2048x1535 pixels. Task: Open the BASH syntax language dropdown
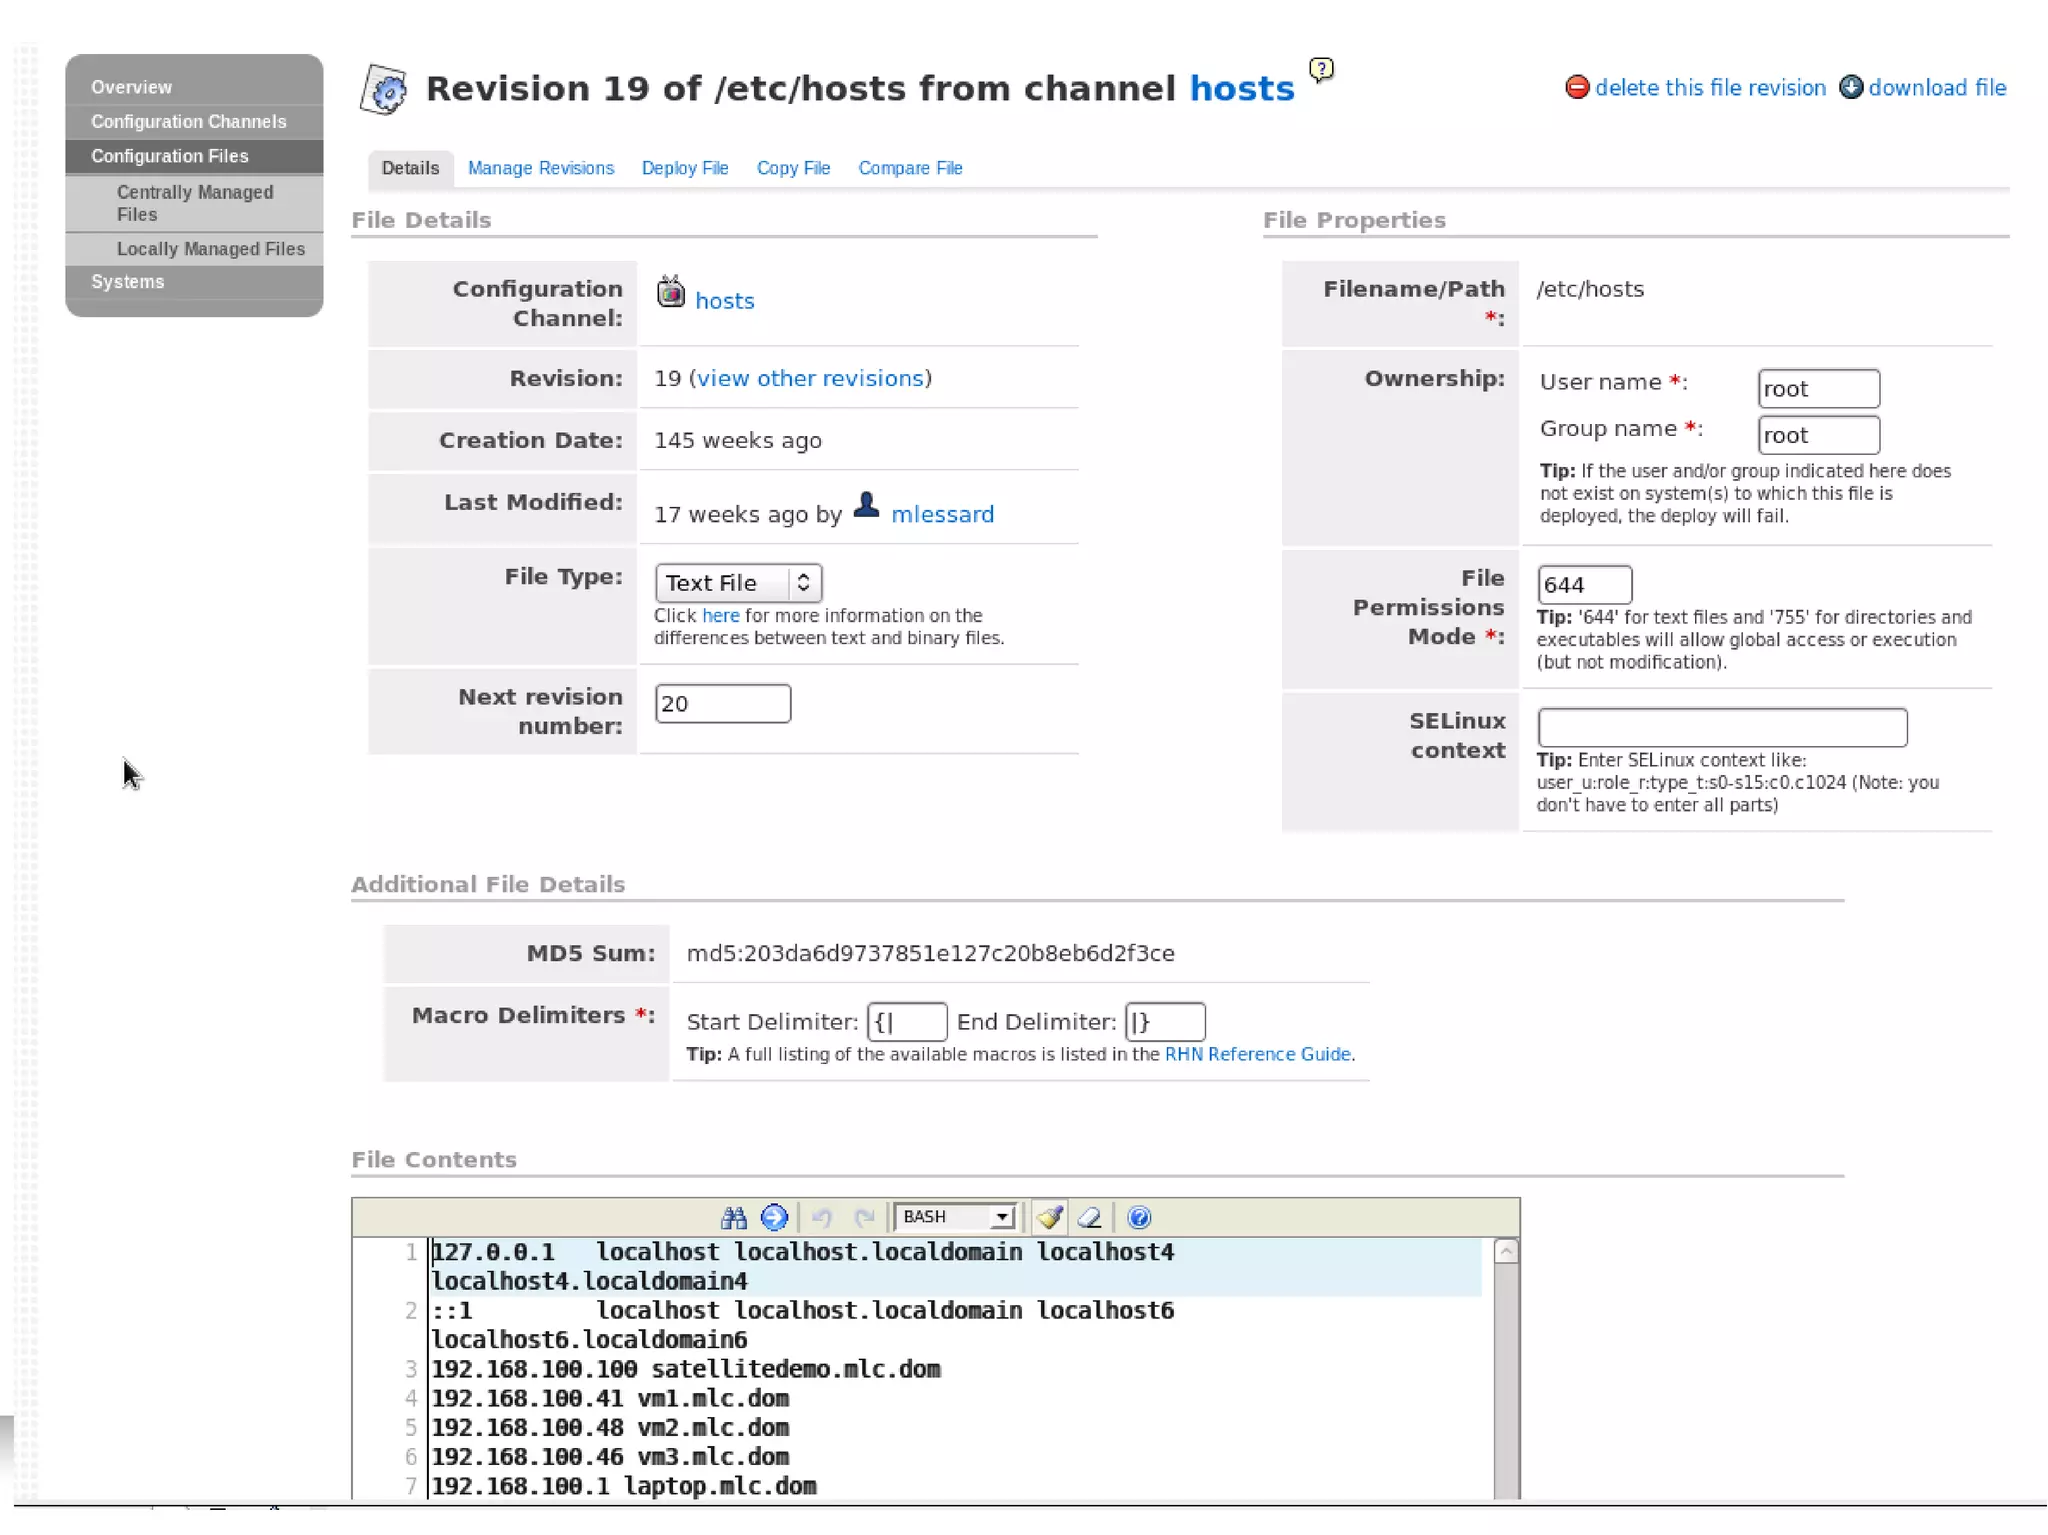pyautogui.click(x=955, y=1217)
